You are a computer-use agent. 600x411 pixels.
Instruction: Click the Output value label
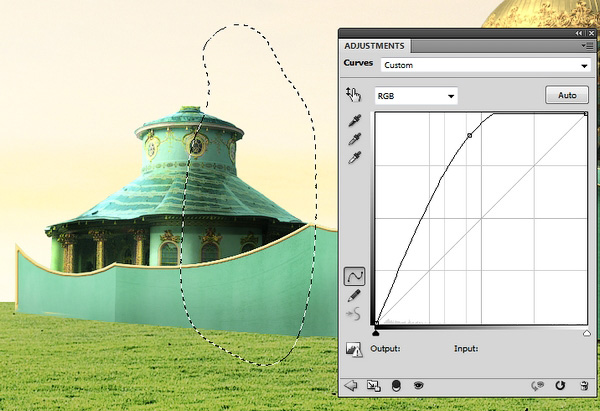click(x=385, y=349)
